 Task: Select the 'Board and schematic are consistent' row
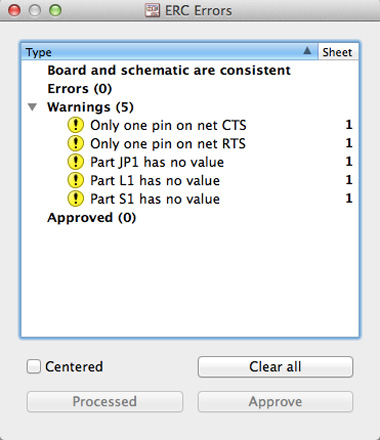190,70
